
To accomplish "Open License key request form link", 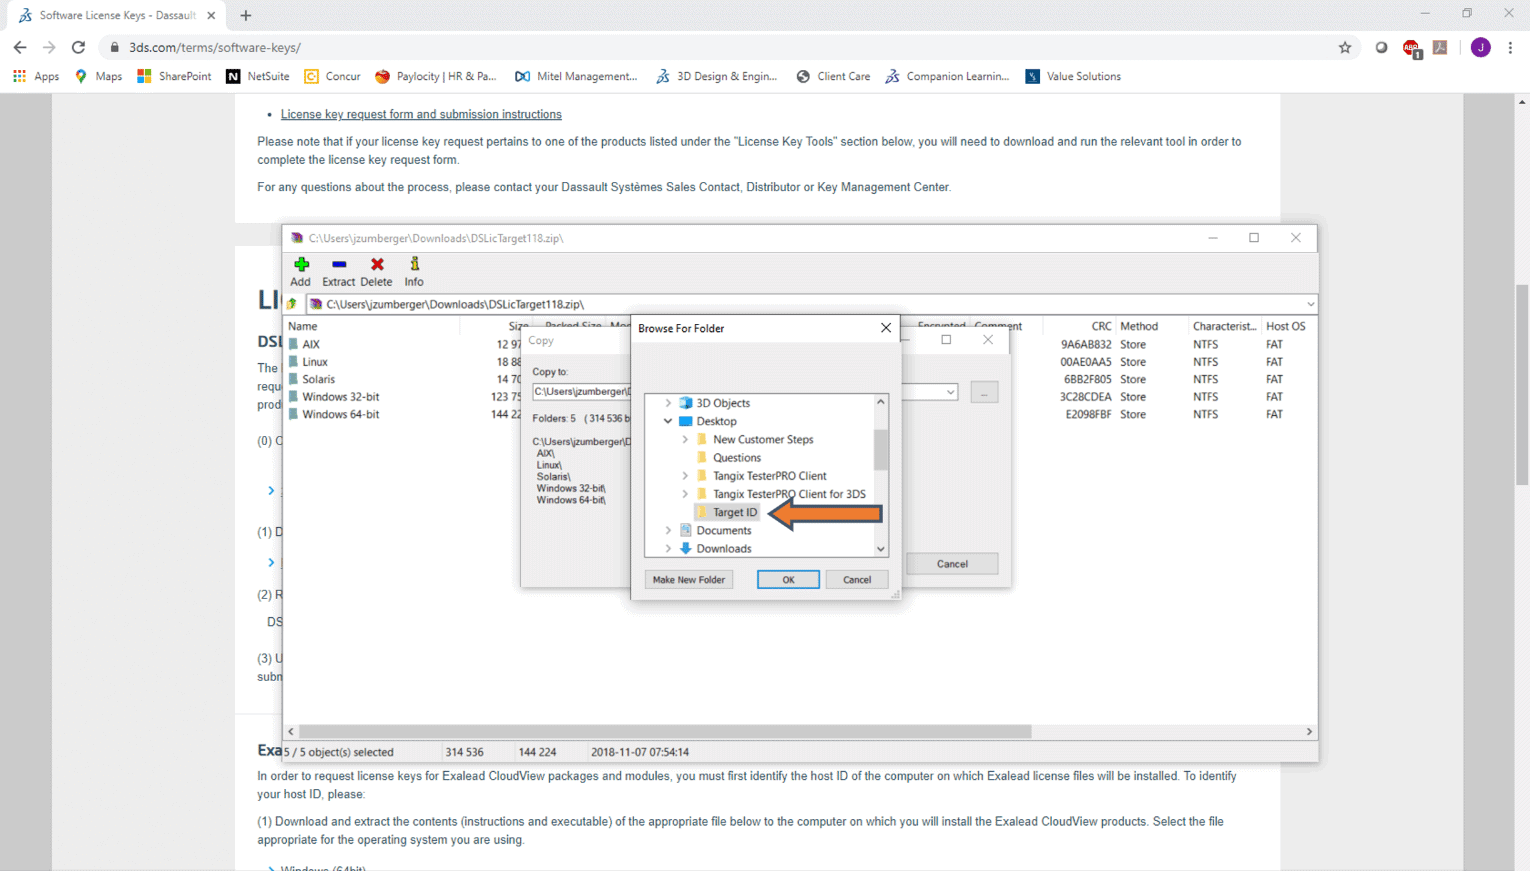I will point(421,114).
